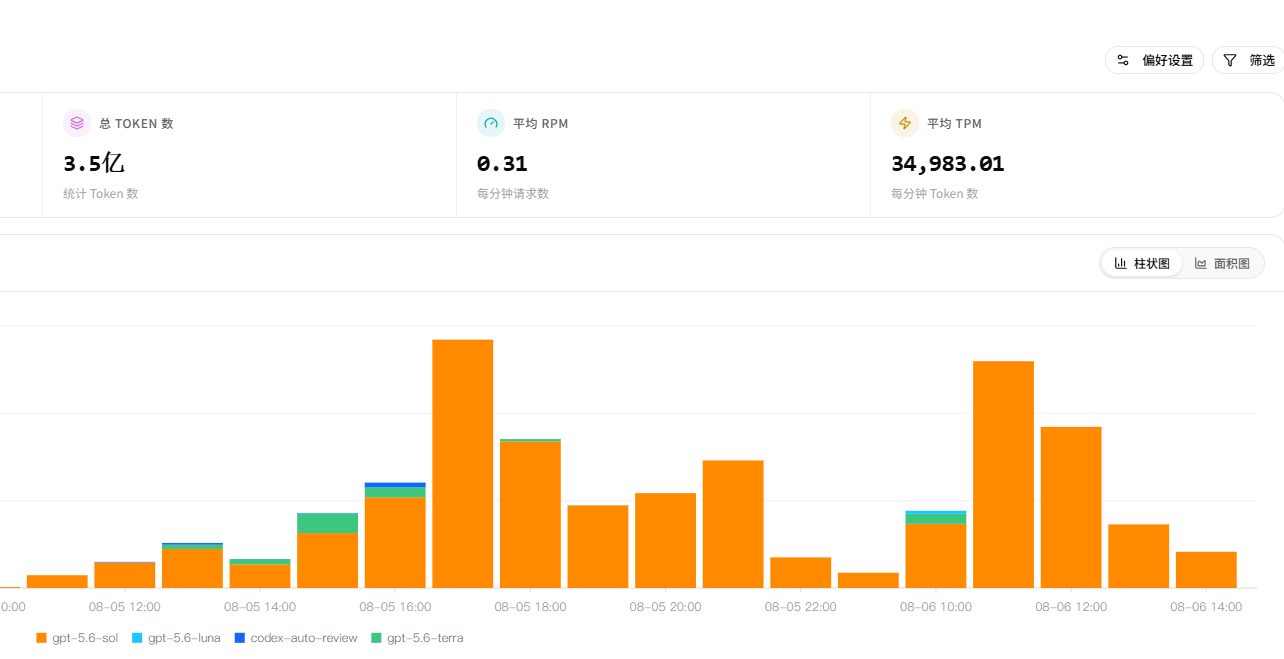1284x659 pixels.
Task: Click the tall bar after 08-06 10:00
Action: 1003,475
